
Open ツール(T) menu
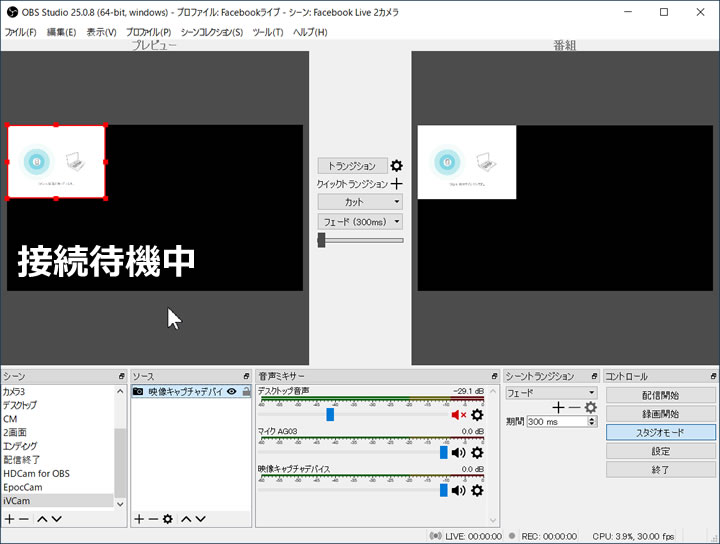point(268,32)
